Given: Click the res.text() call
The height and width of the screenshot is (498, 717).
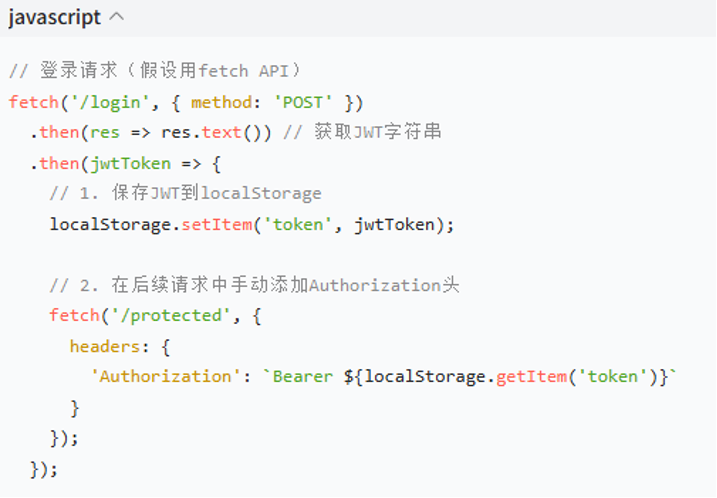Looking at the screenshot, I should click(216, 133).
